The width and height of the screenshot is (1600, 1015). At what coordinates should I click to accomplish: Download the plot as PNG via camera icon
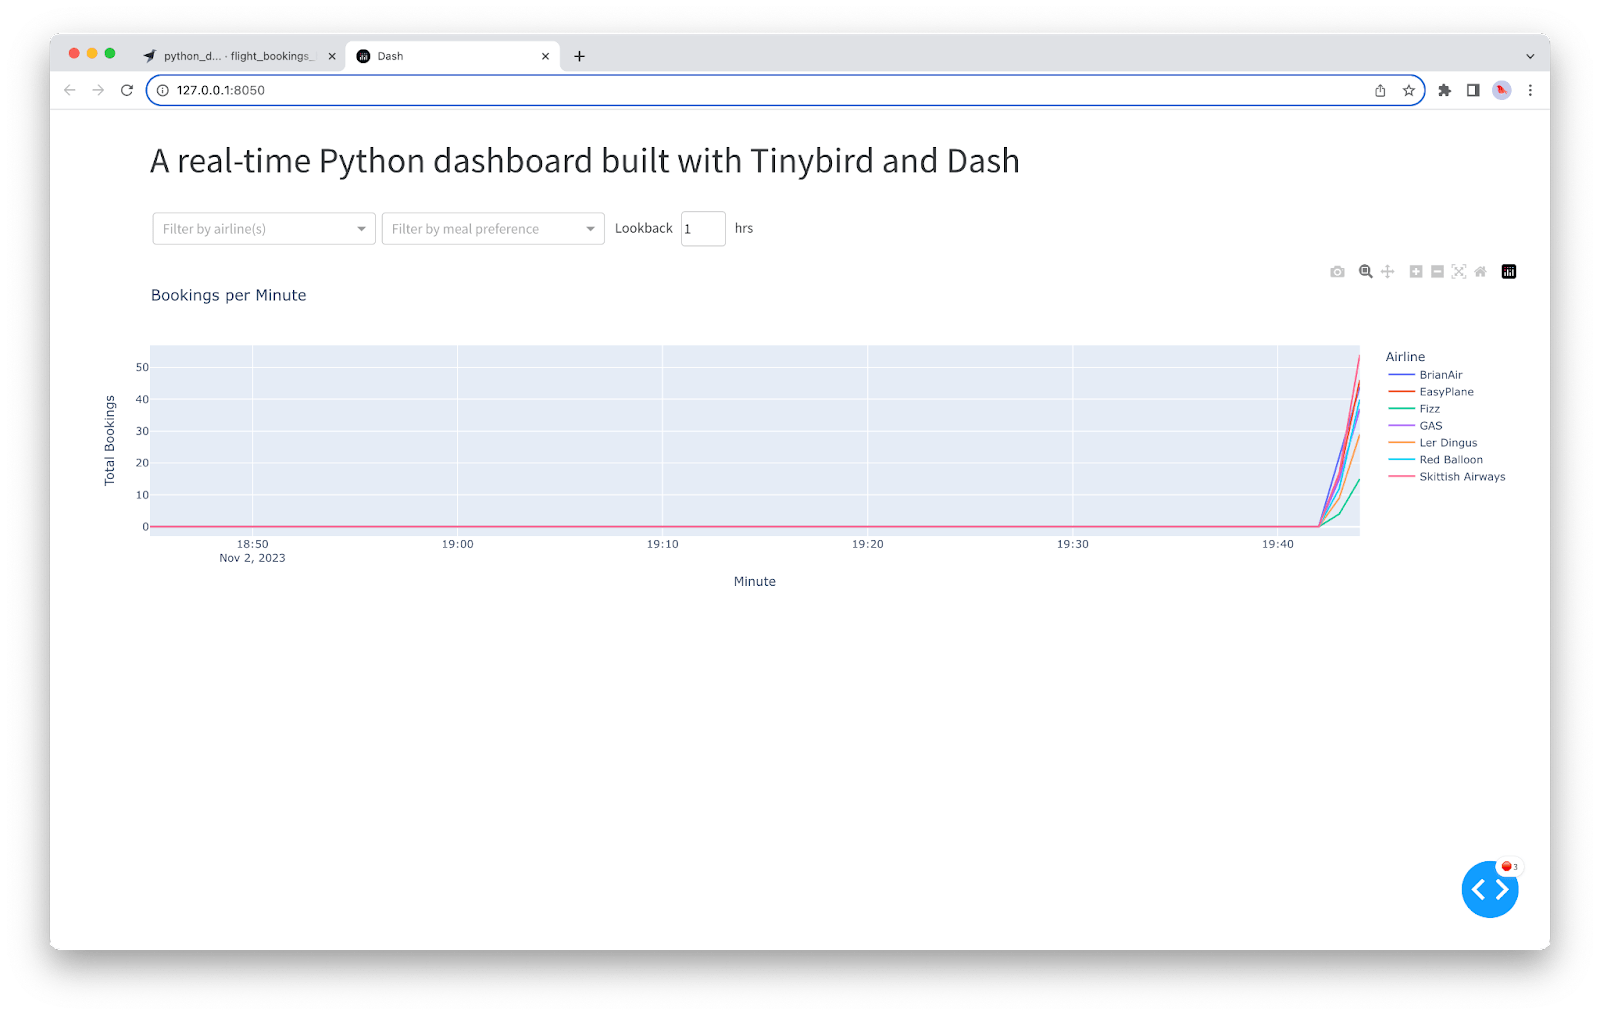(x=1337, y=272)
